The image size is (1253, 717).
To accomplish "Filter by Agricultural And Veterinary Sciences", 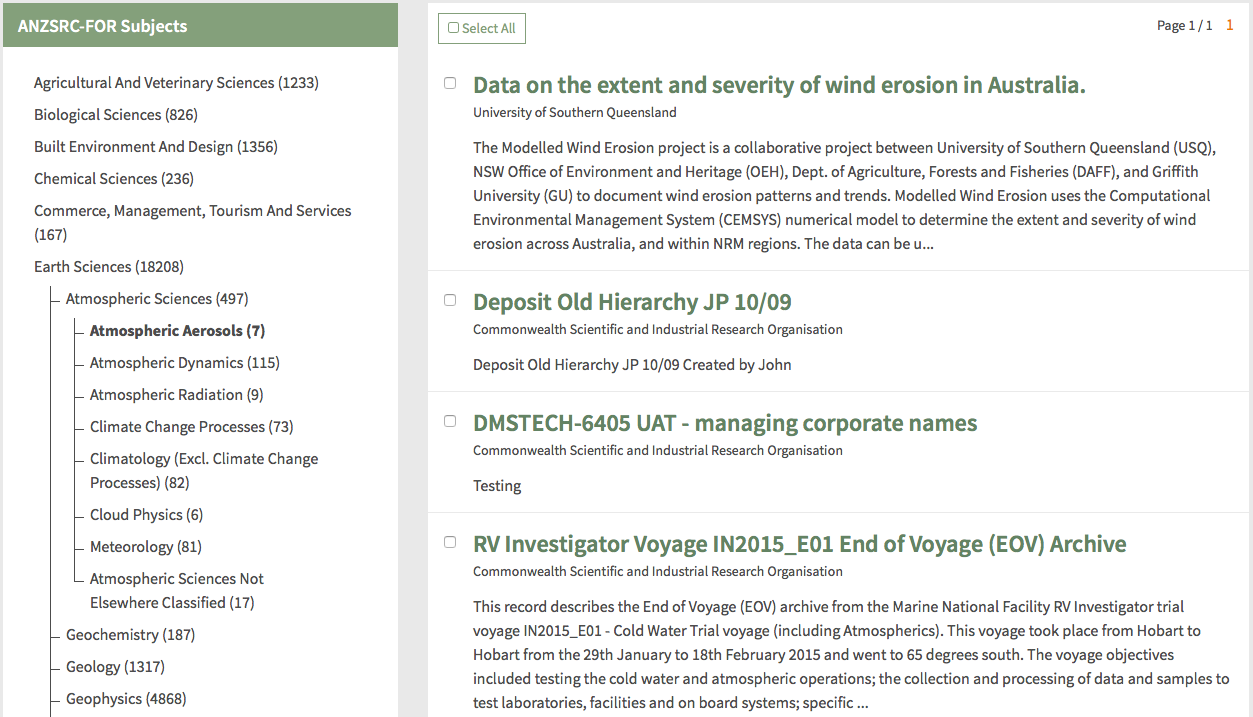I will 175,83.
